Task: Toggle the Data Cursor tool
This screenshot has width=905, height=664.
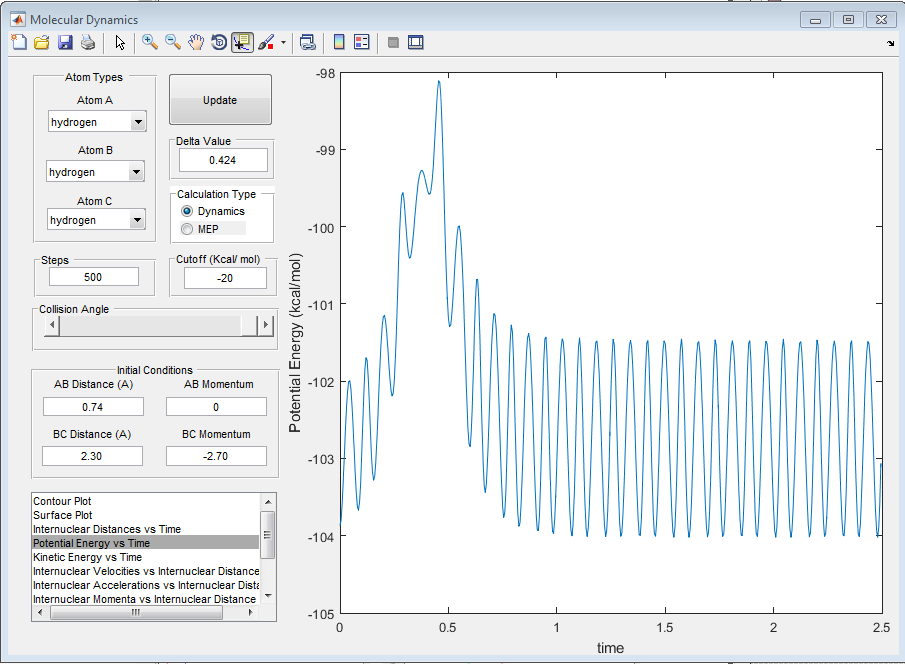Action: 242,42
